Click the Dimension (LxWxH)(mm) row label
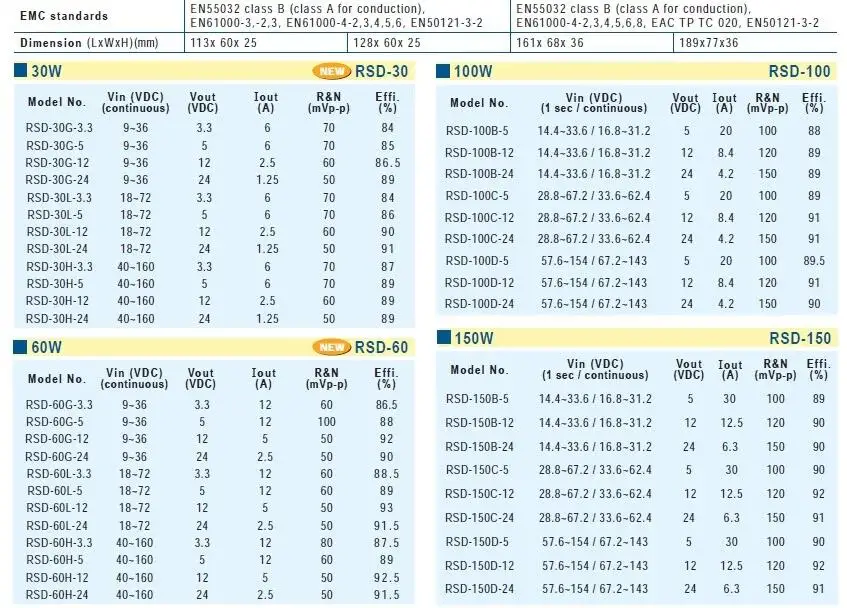The height and width of the screenshot is (608, 847). pyautogui.click(x=89, y=43)
